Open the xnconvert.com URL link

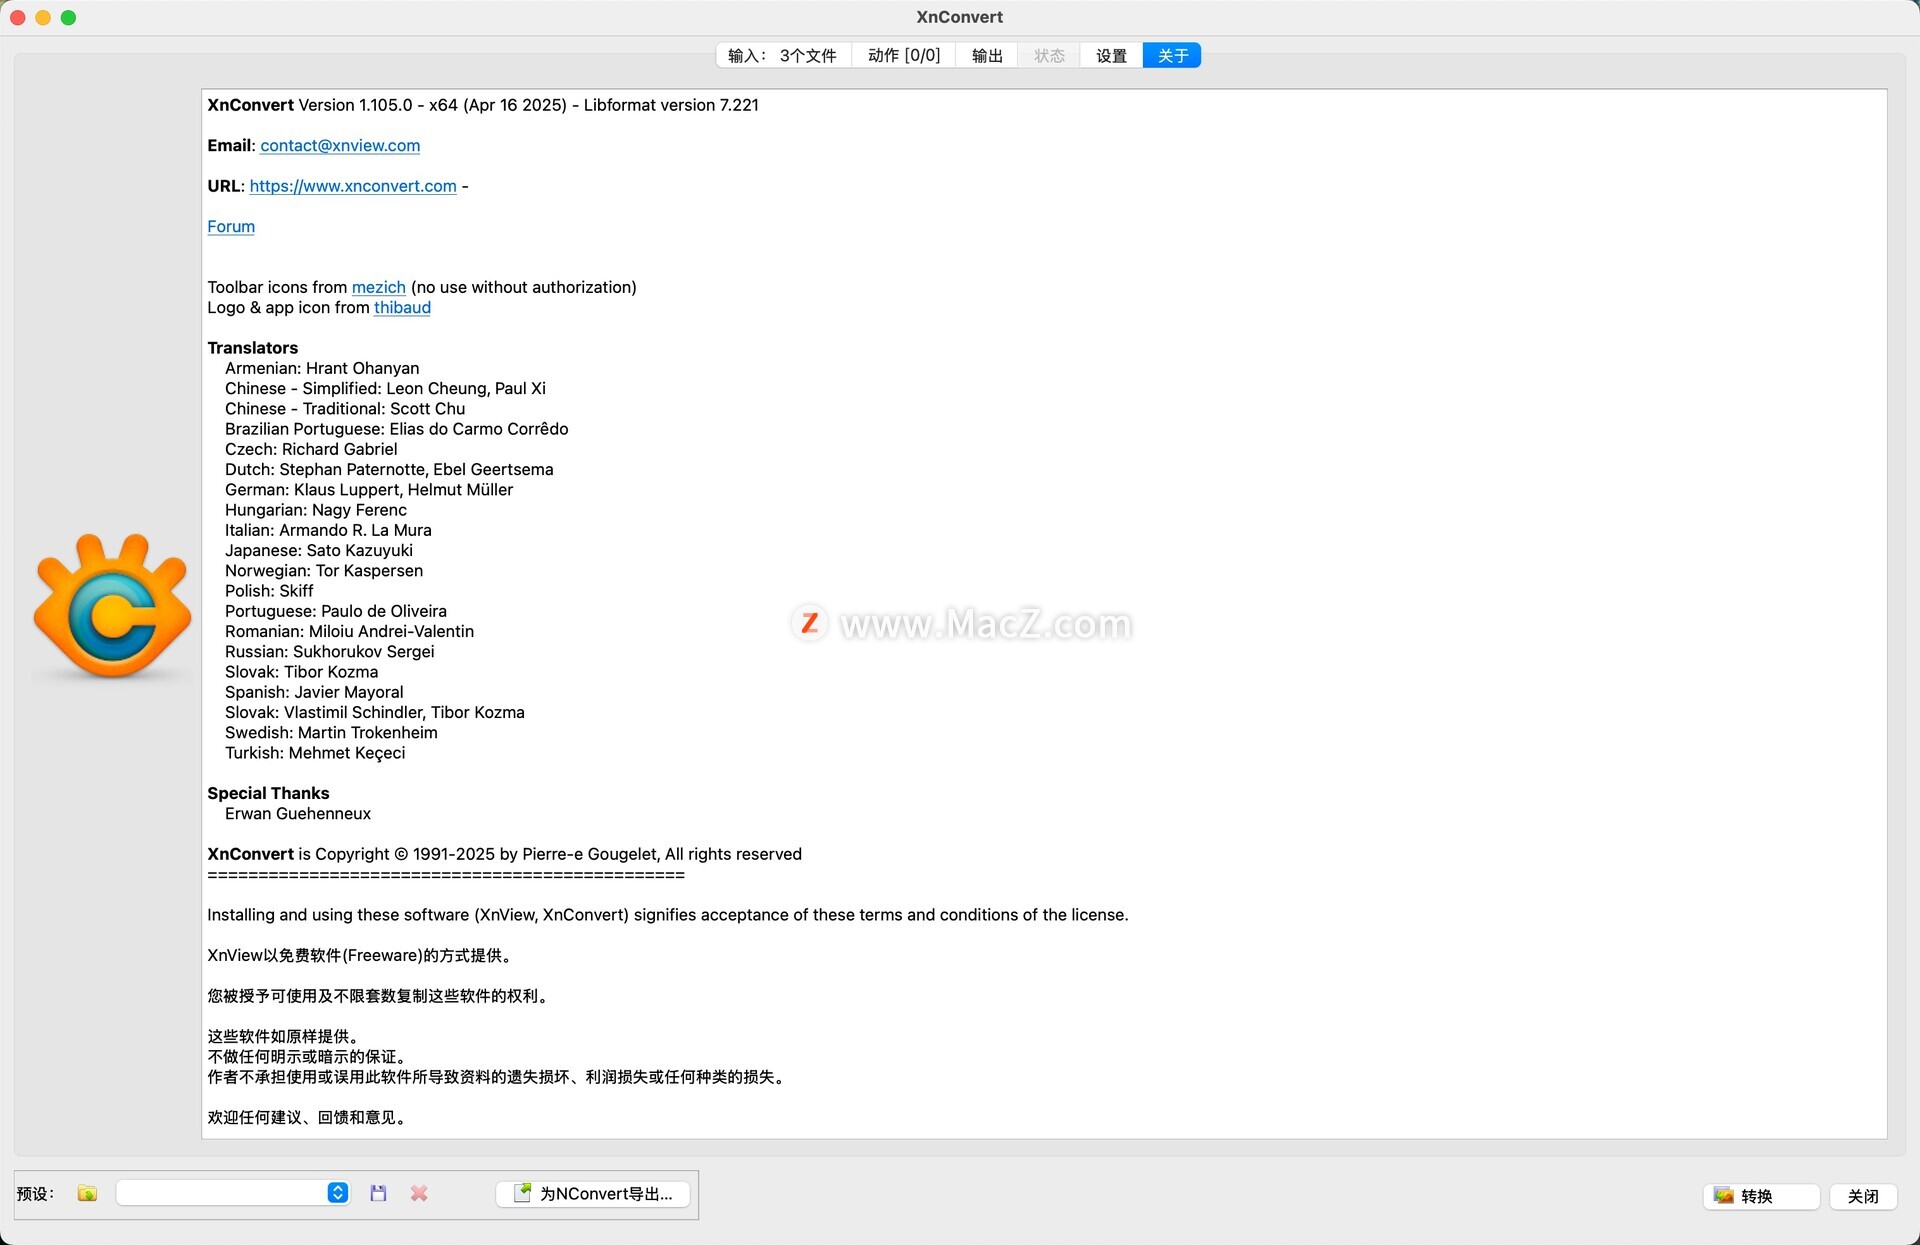(353, 186)
